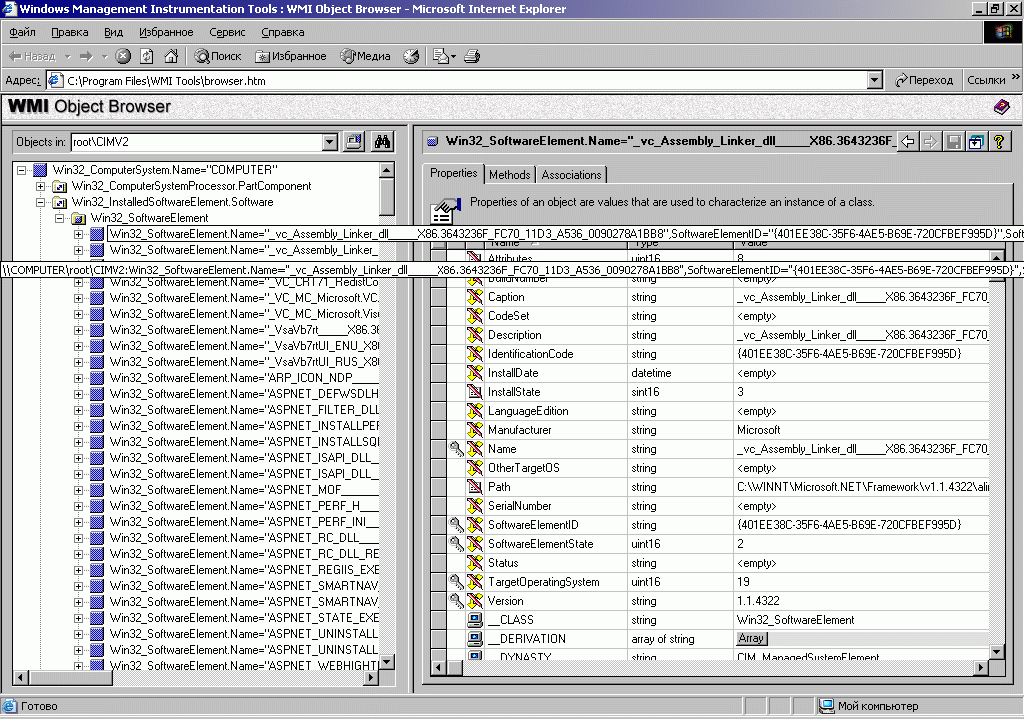Click tree horizontal scrollbar right arrow
1024x719 pixels.
(371, 677)
